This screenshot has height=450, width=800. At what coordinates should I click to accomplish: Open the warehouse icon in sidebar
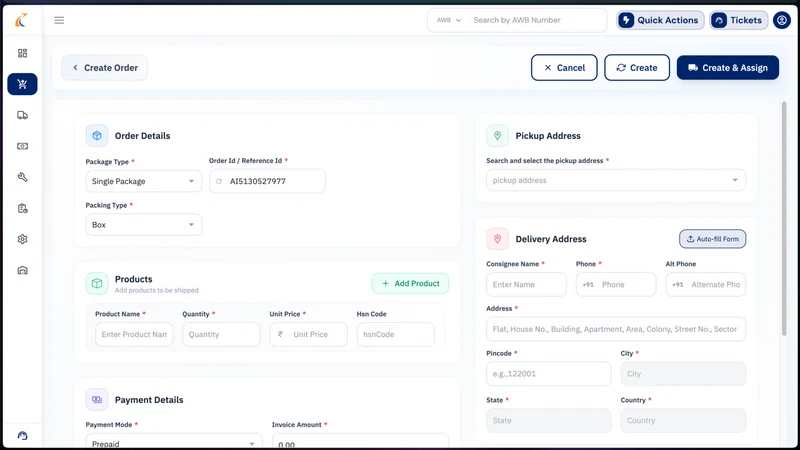point(22,270)
